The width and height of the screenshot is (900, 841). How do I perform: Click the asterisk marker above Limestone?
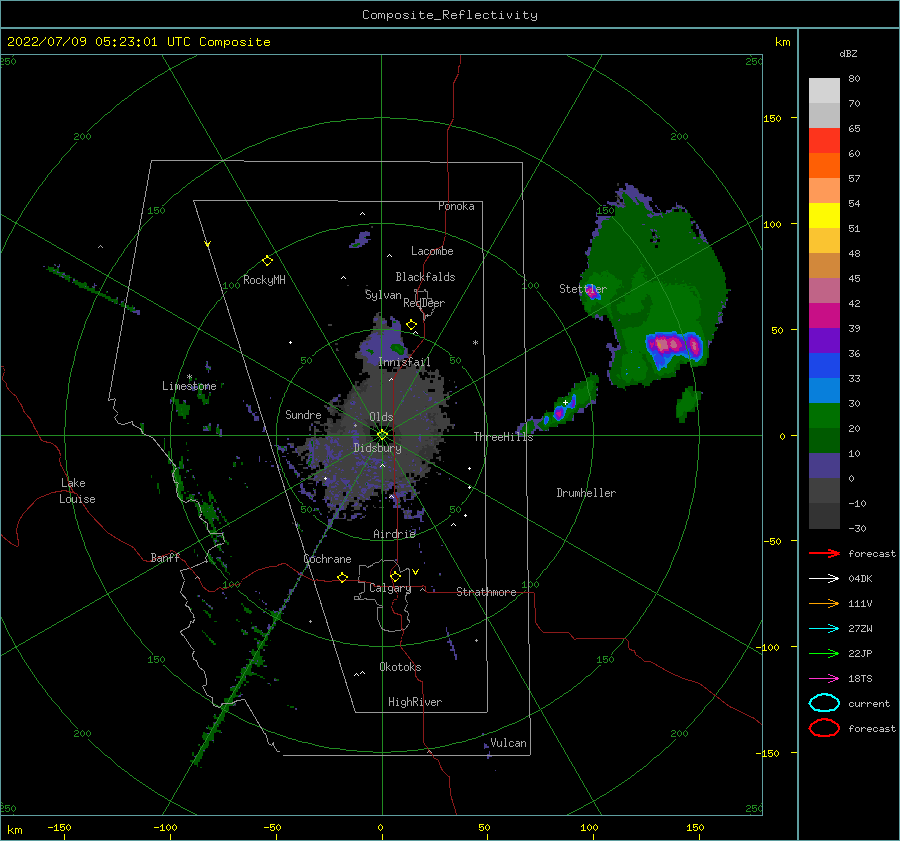click(189, 377)
